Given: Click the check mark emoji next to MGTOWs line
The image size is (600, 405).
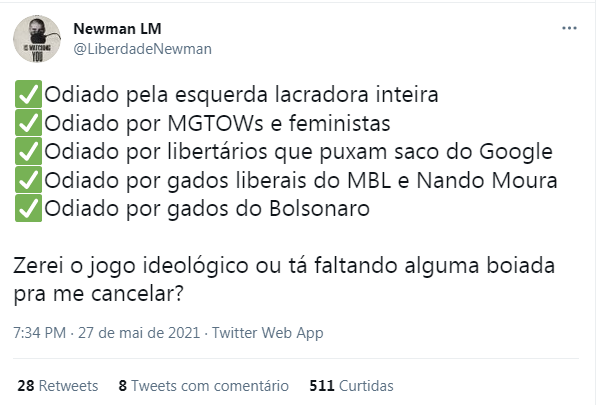Looking at the screenshot, I should pyautogui.click(x=28, y=123).
